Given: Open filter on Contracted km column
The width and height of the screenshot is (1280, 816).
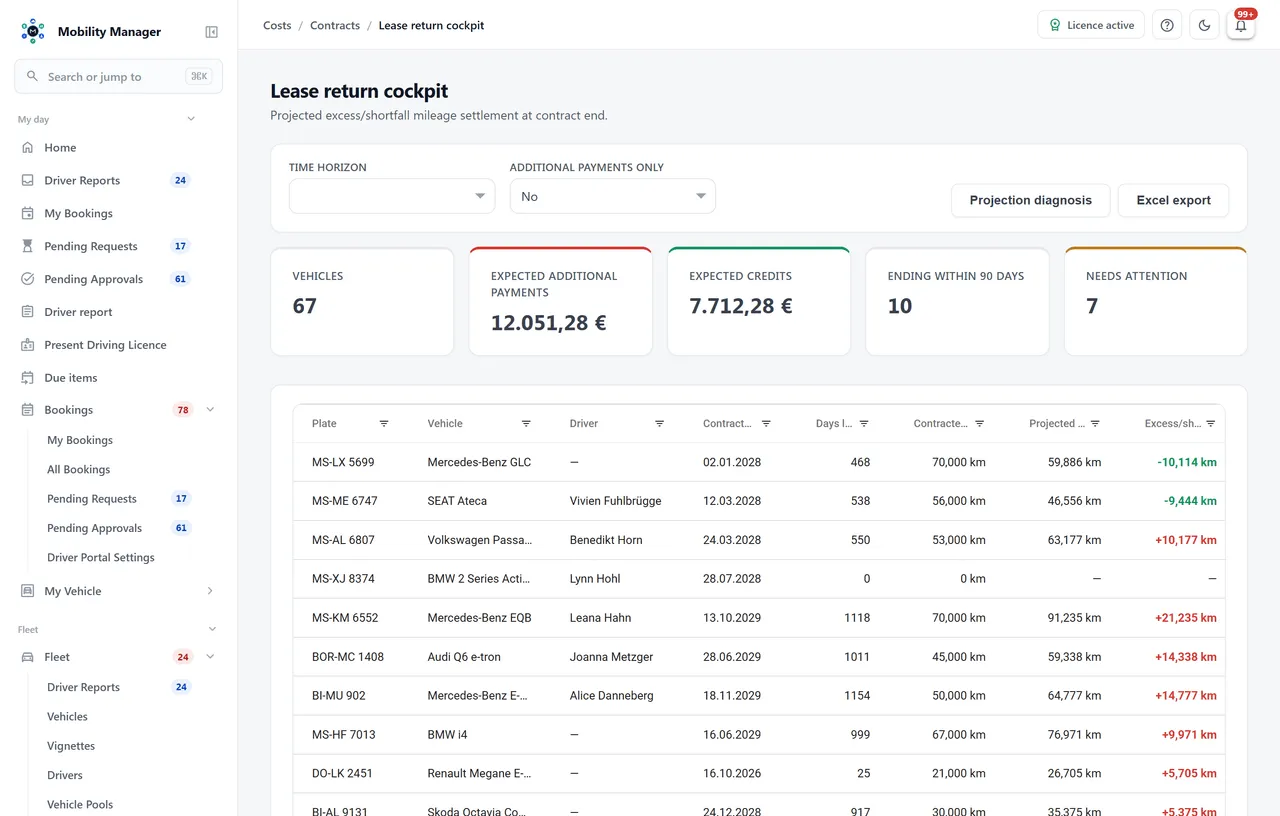Looking at the screenshot, I should 979,424.
